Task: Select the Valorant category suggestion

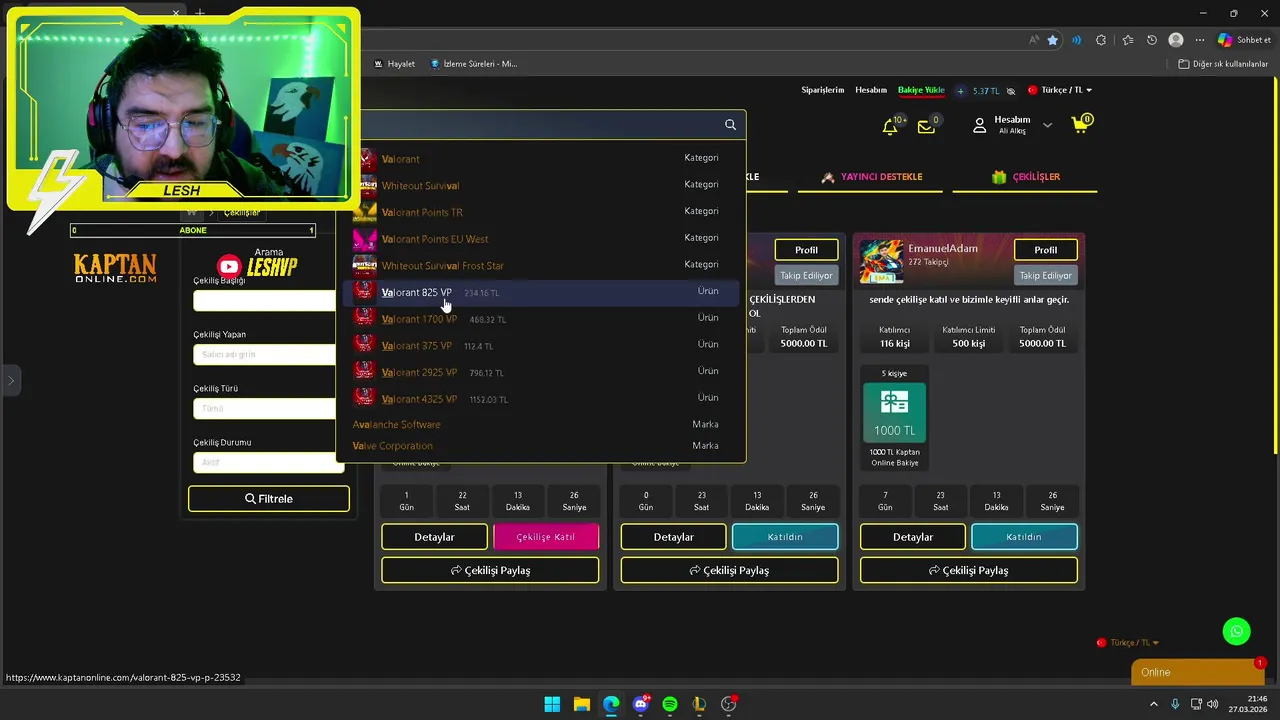Action: click(541, 158)
